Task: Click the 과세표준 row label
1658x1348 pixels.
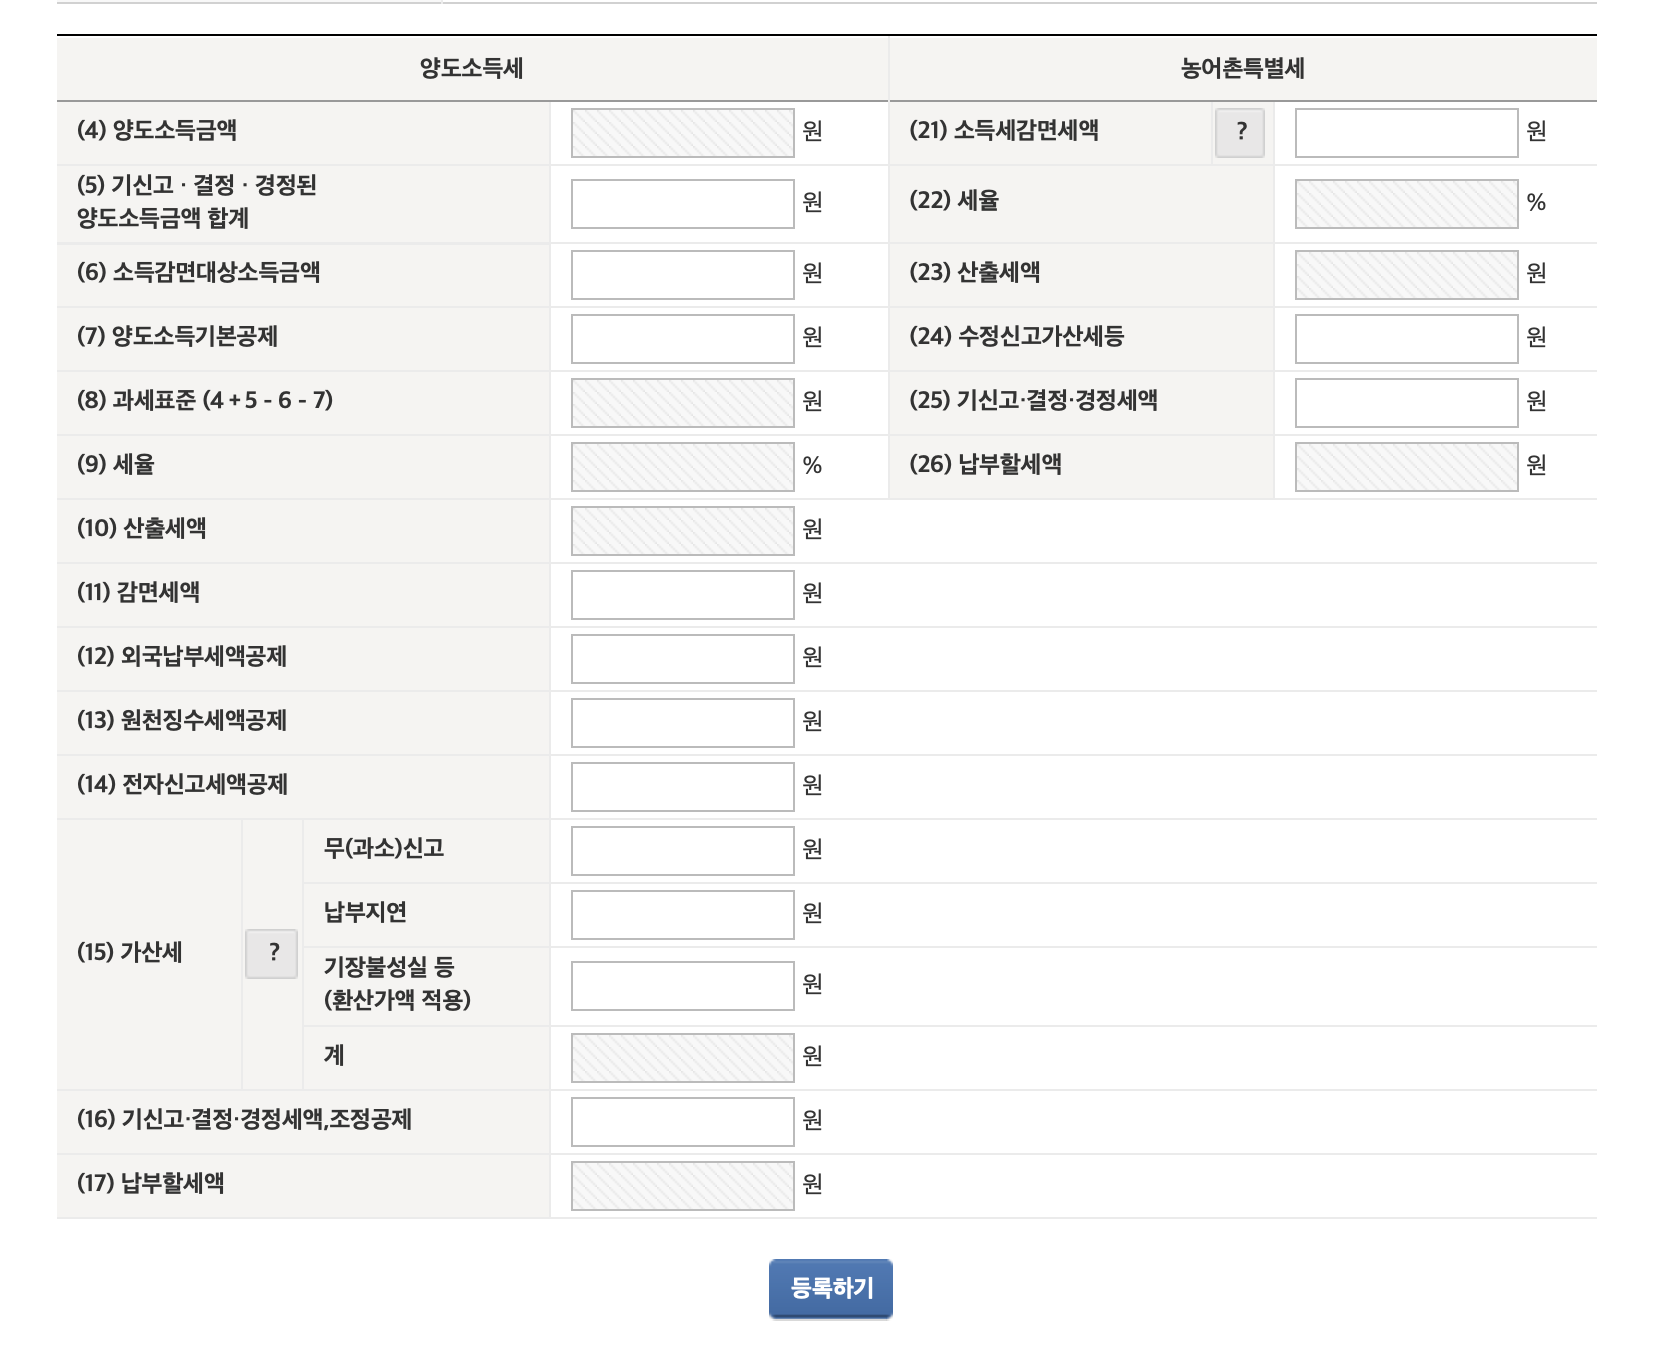Action: pos(200,403)
